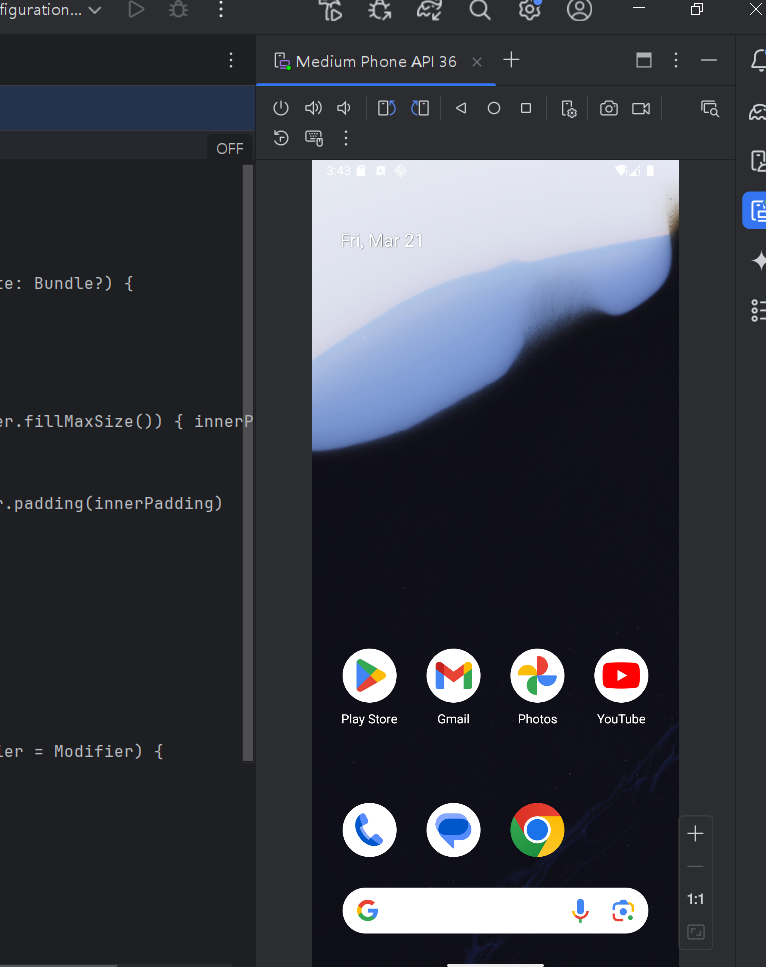Lower emulator volume with Volume Down
This screenshot has height=967, width=766.
click(x=344, y=109)
